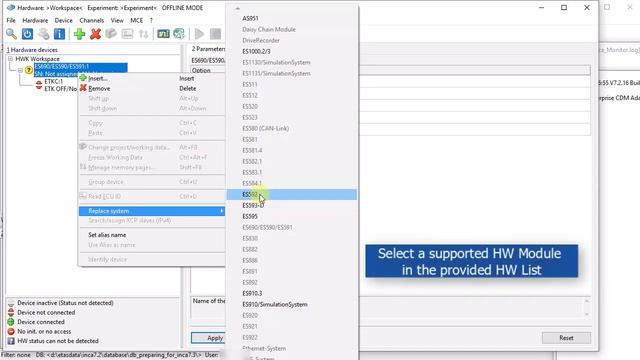Image resolution: width=640 pixels, height=360 pixels.
Task: Click the grey play start measurement icon
Action: 199,34
